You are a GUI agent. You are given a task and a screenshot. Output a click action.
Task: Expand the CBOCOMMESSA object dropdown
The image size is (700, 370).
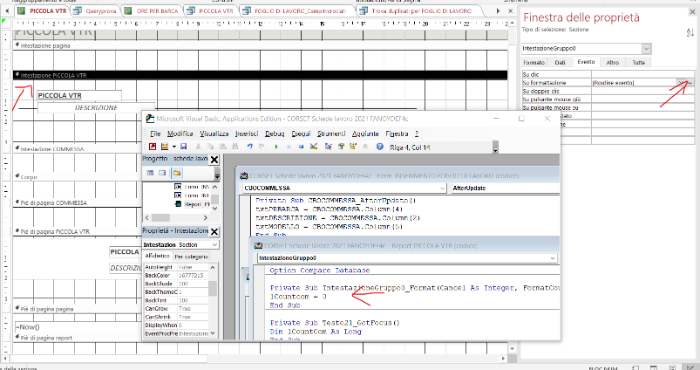coord(442,188)
